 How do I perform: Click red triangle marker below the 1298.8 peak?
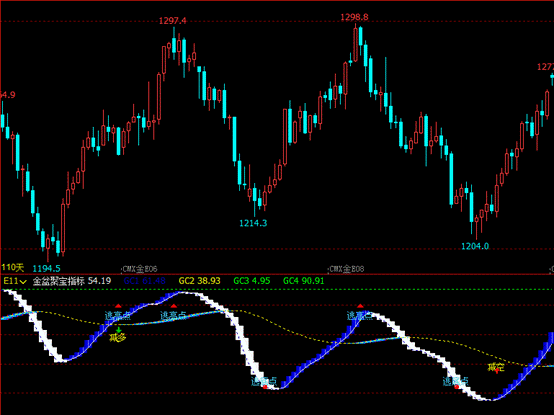pos(360,306)
